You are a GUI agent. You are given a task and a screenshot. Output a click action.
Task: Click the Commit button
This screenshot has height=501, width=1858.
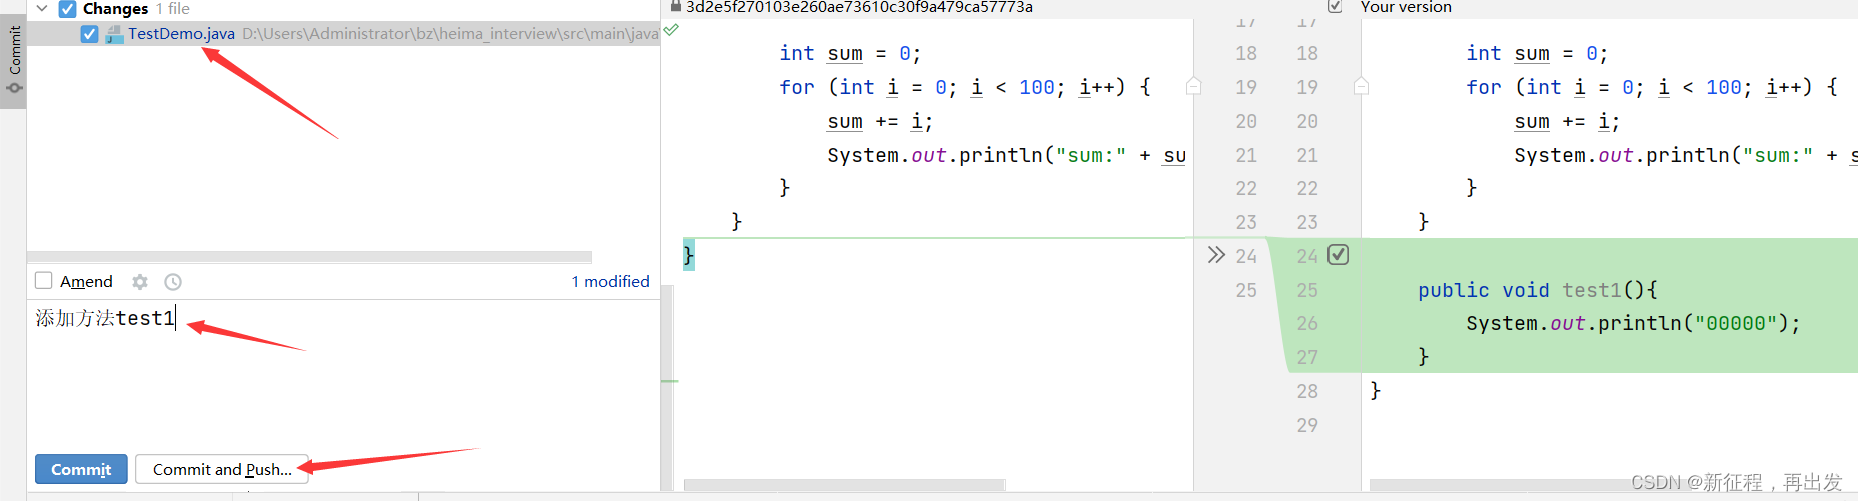tap(81, 469)
